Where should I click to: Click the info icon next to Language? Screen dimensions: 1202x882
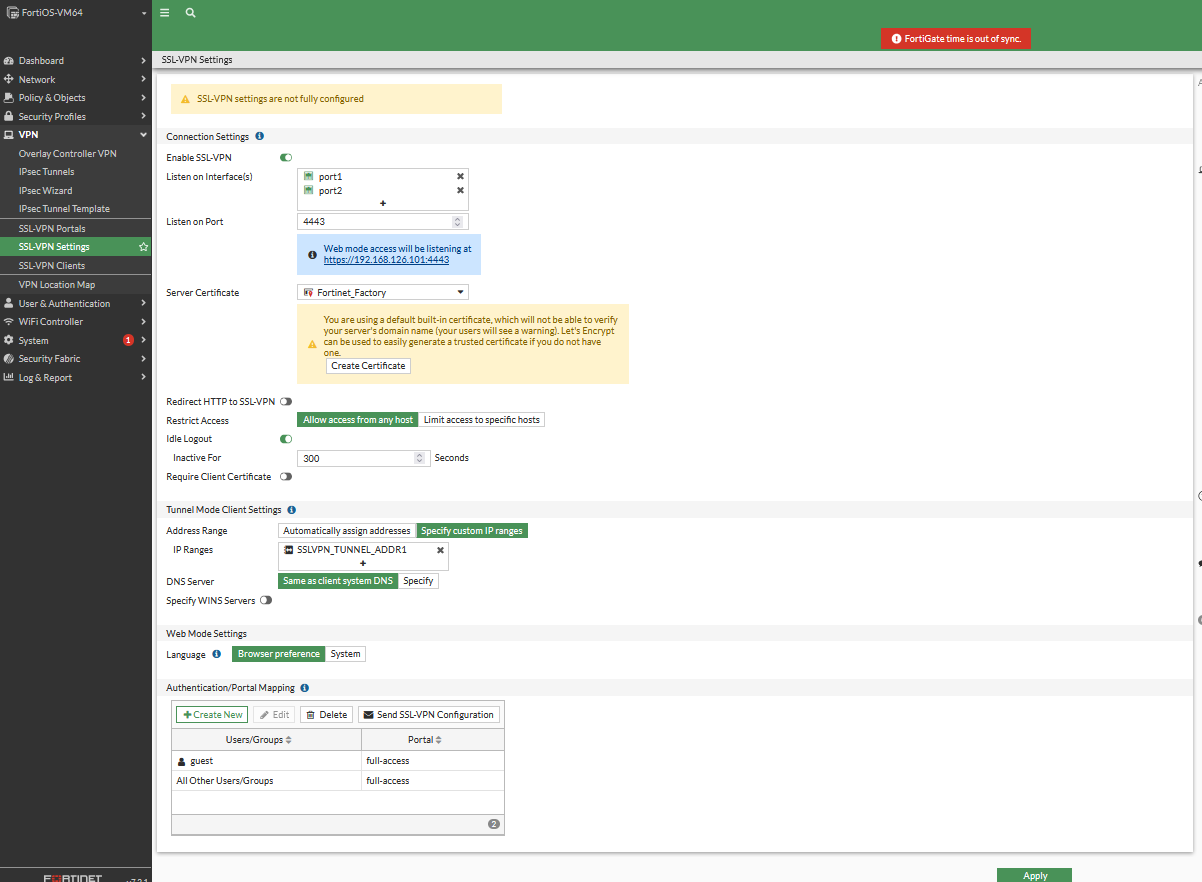(x=217, y=654)
